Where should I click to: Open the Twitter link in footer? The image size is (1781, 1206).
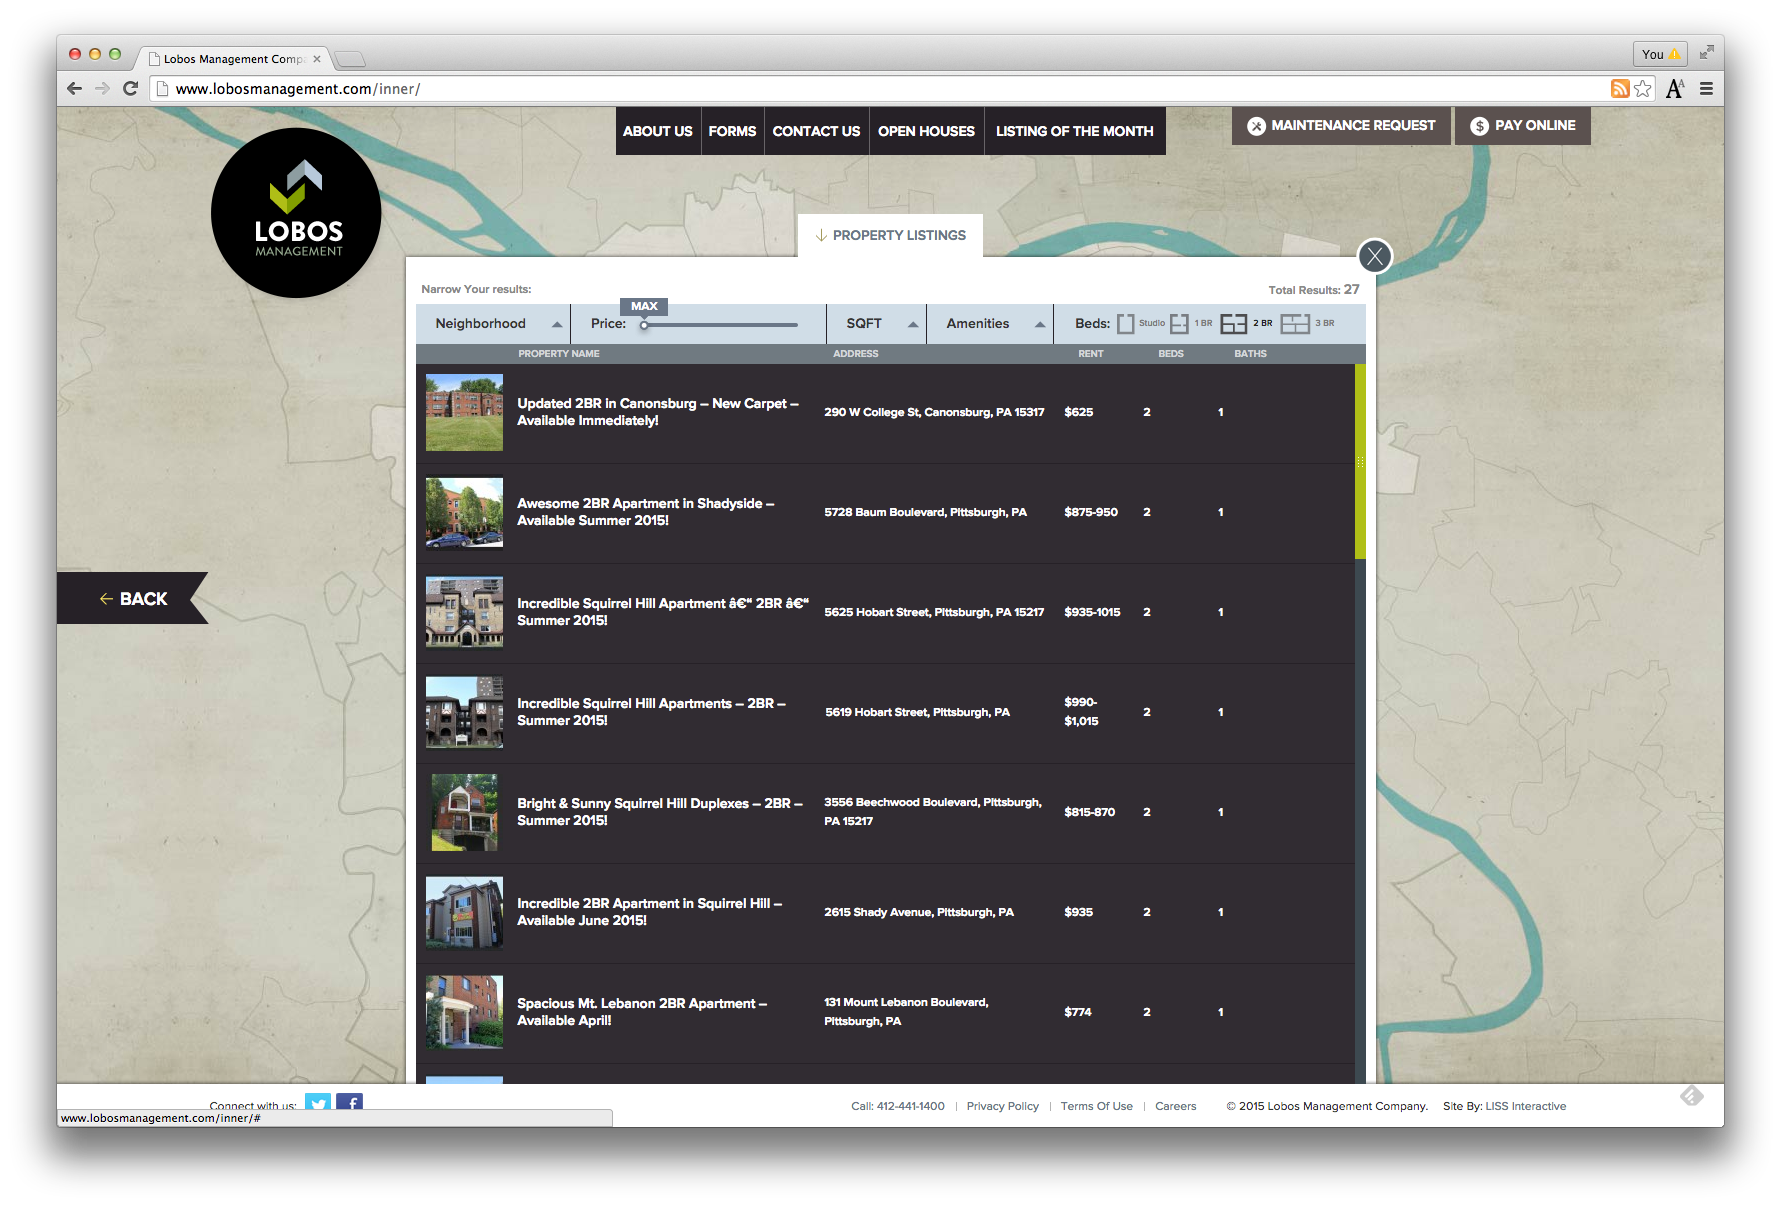(318, 1103)
